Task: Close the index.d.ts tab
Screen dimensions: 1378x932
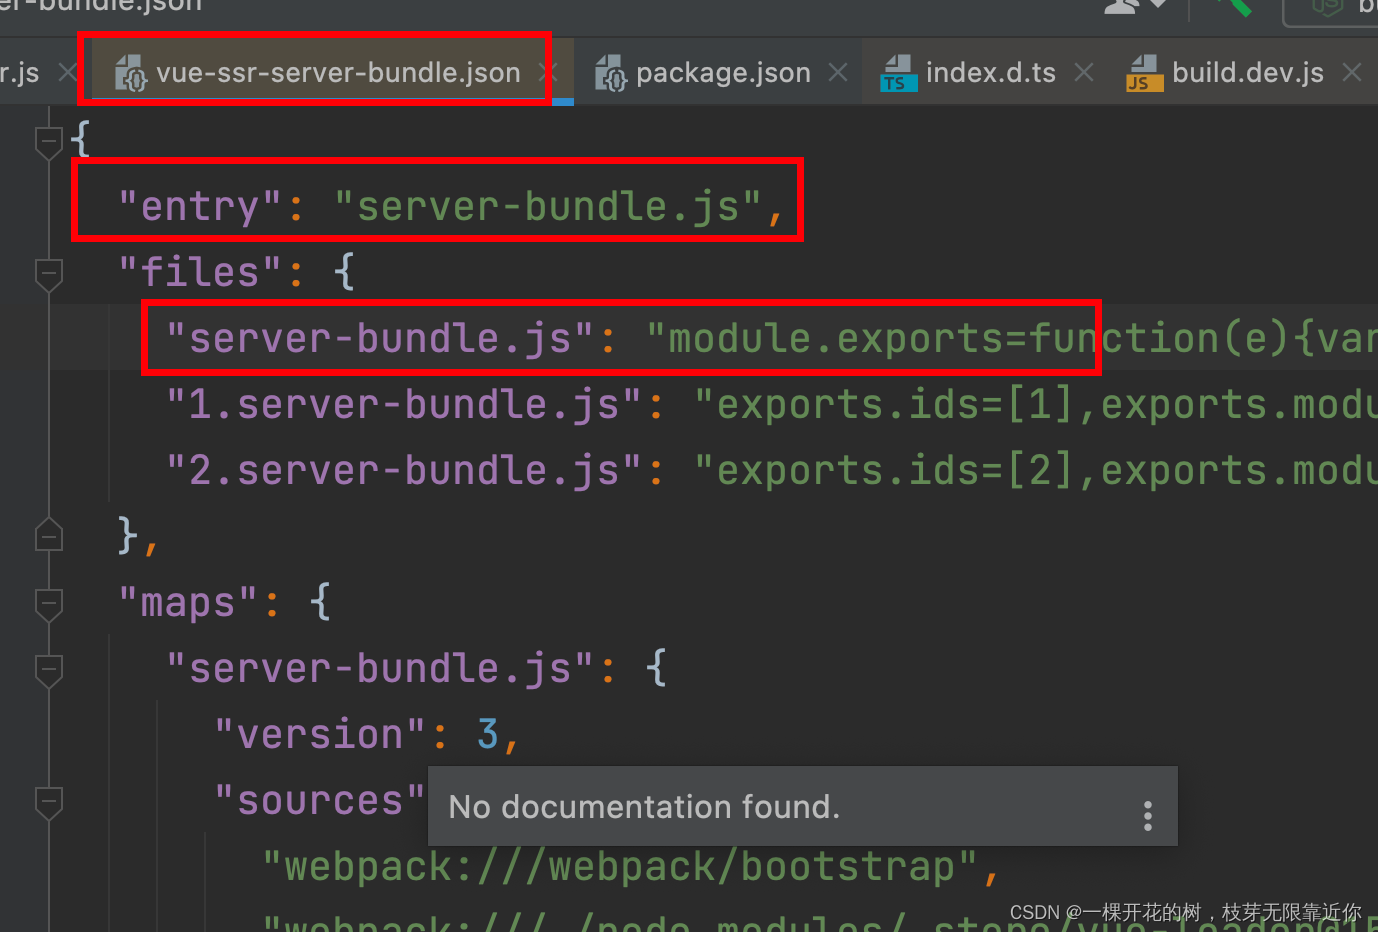Action: (x=1084, y=72)
